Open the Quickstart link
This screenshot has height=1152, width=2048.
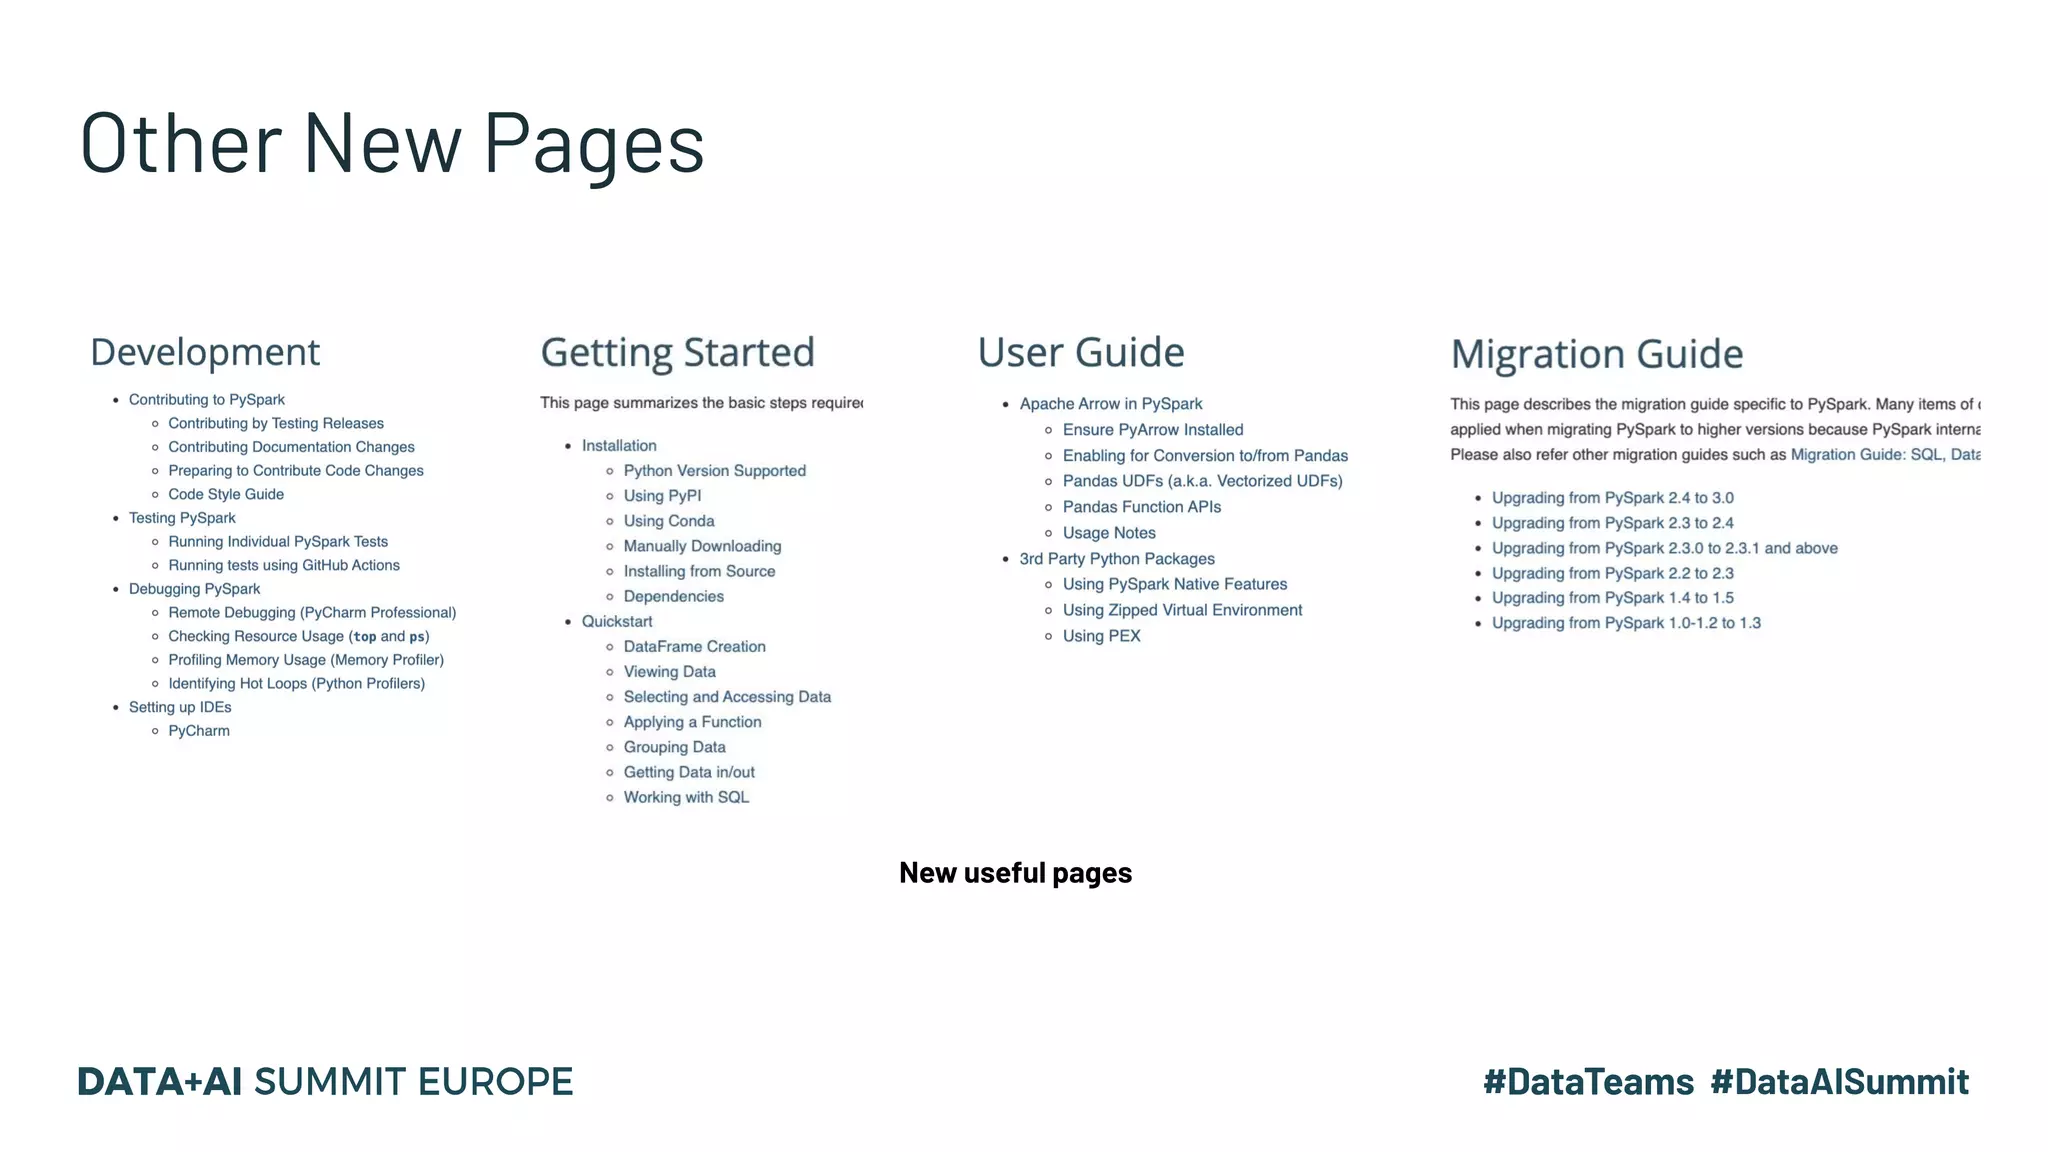tap(617, 621)
